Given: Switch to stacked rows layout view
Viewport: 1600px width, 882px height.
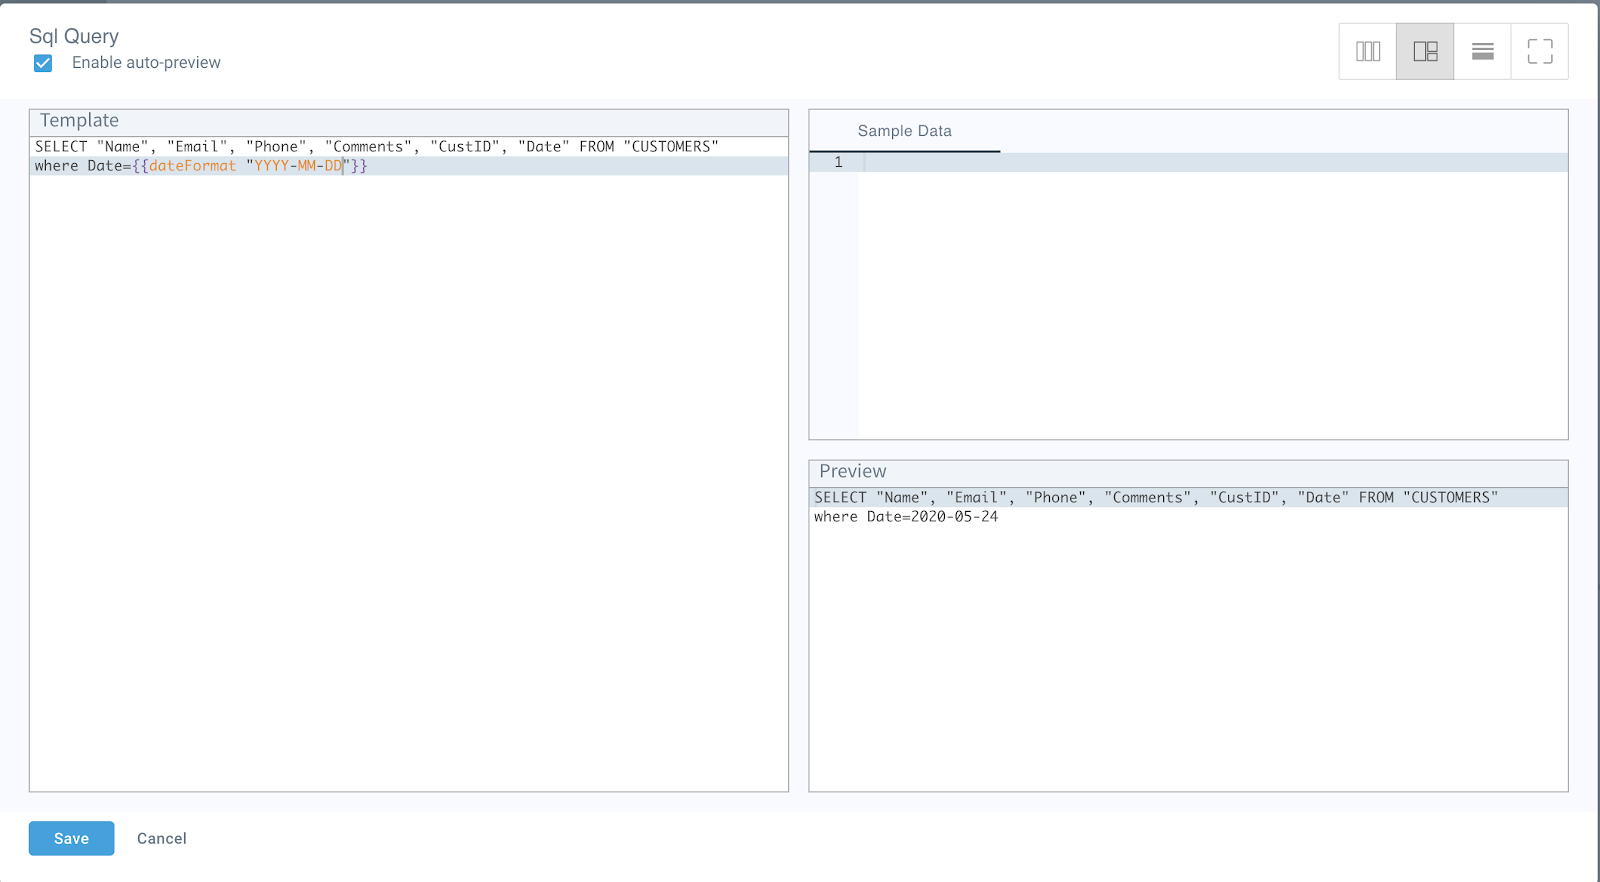Looking at the screenshot, I should tap(1482, 51).
